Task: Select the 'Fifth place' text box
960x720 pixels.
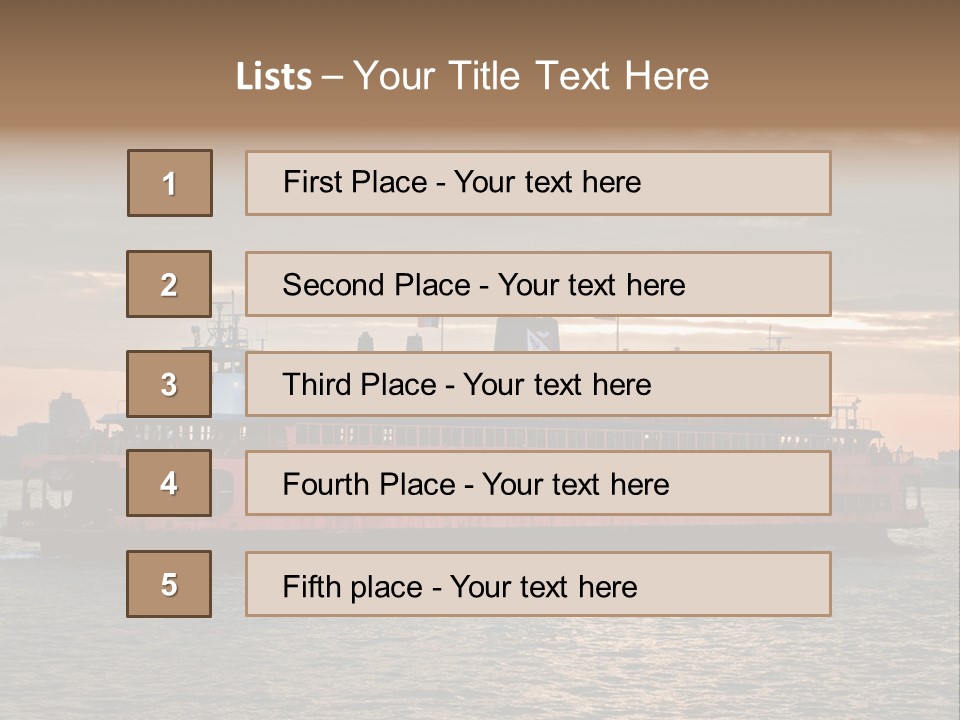Action: tap(538, 584)
